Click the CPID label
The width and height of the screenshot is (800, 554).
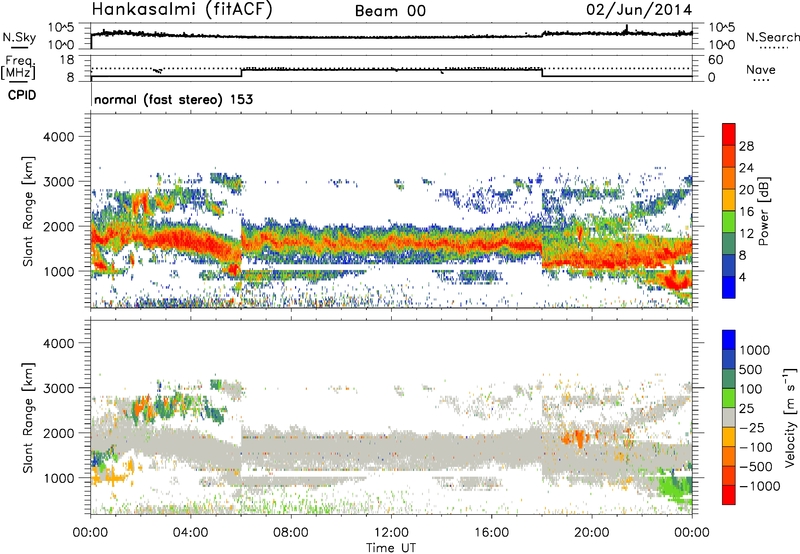pyautogui.click(x=22, y=95)
